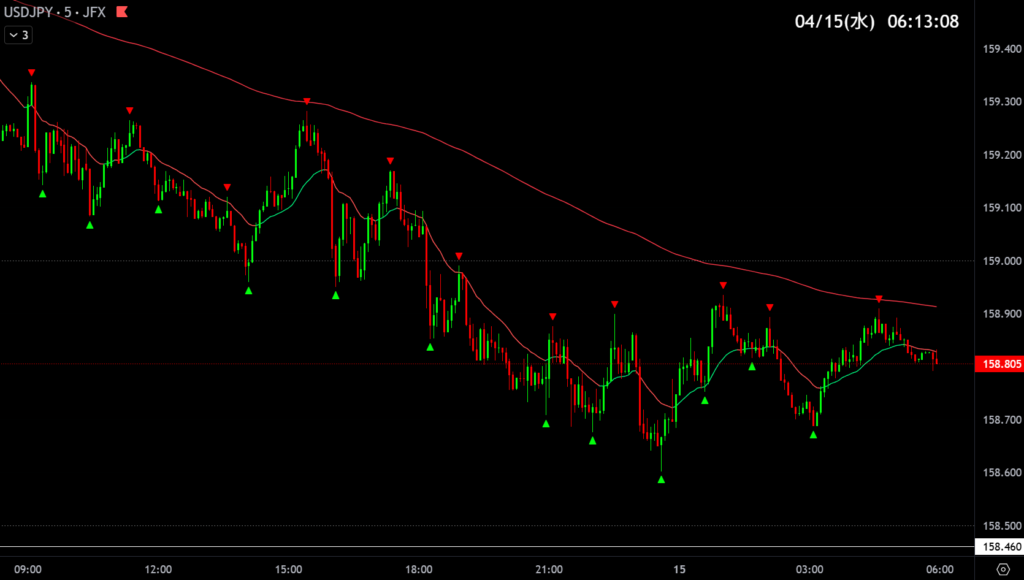This screenshot has width=1024, height=580.
Task: Click the 159.400 value on the price scale
Action: pos(1001,49)
